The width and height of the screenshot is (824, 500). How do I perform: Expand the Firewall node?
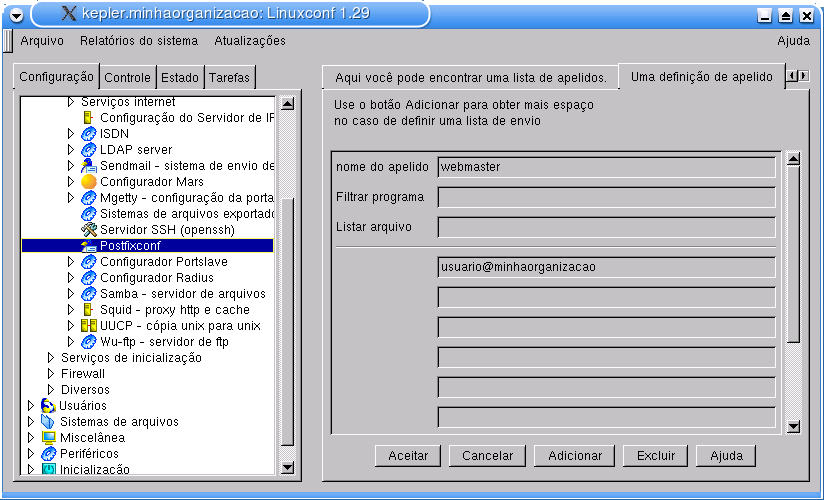pyautogui.click(x=51, y=374)
